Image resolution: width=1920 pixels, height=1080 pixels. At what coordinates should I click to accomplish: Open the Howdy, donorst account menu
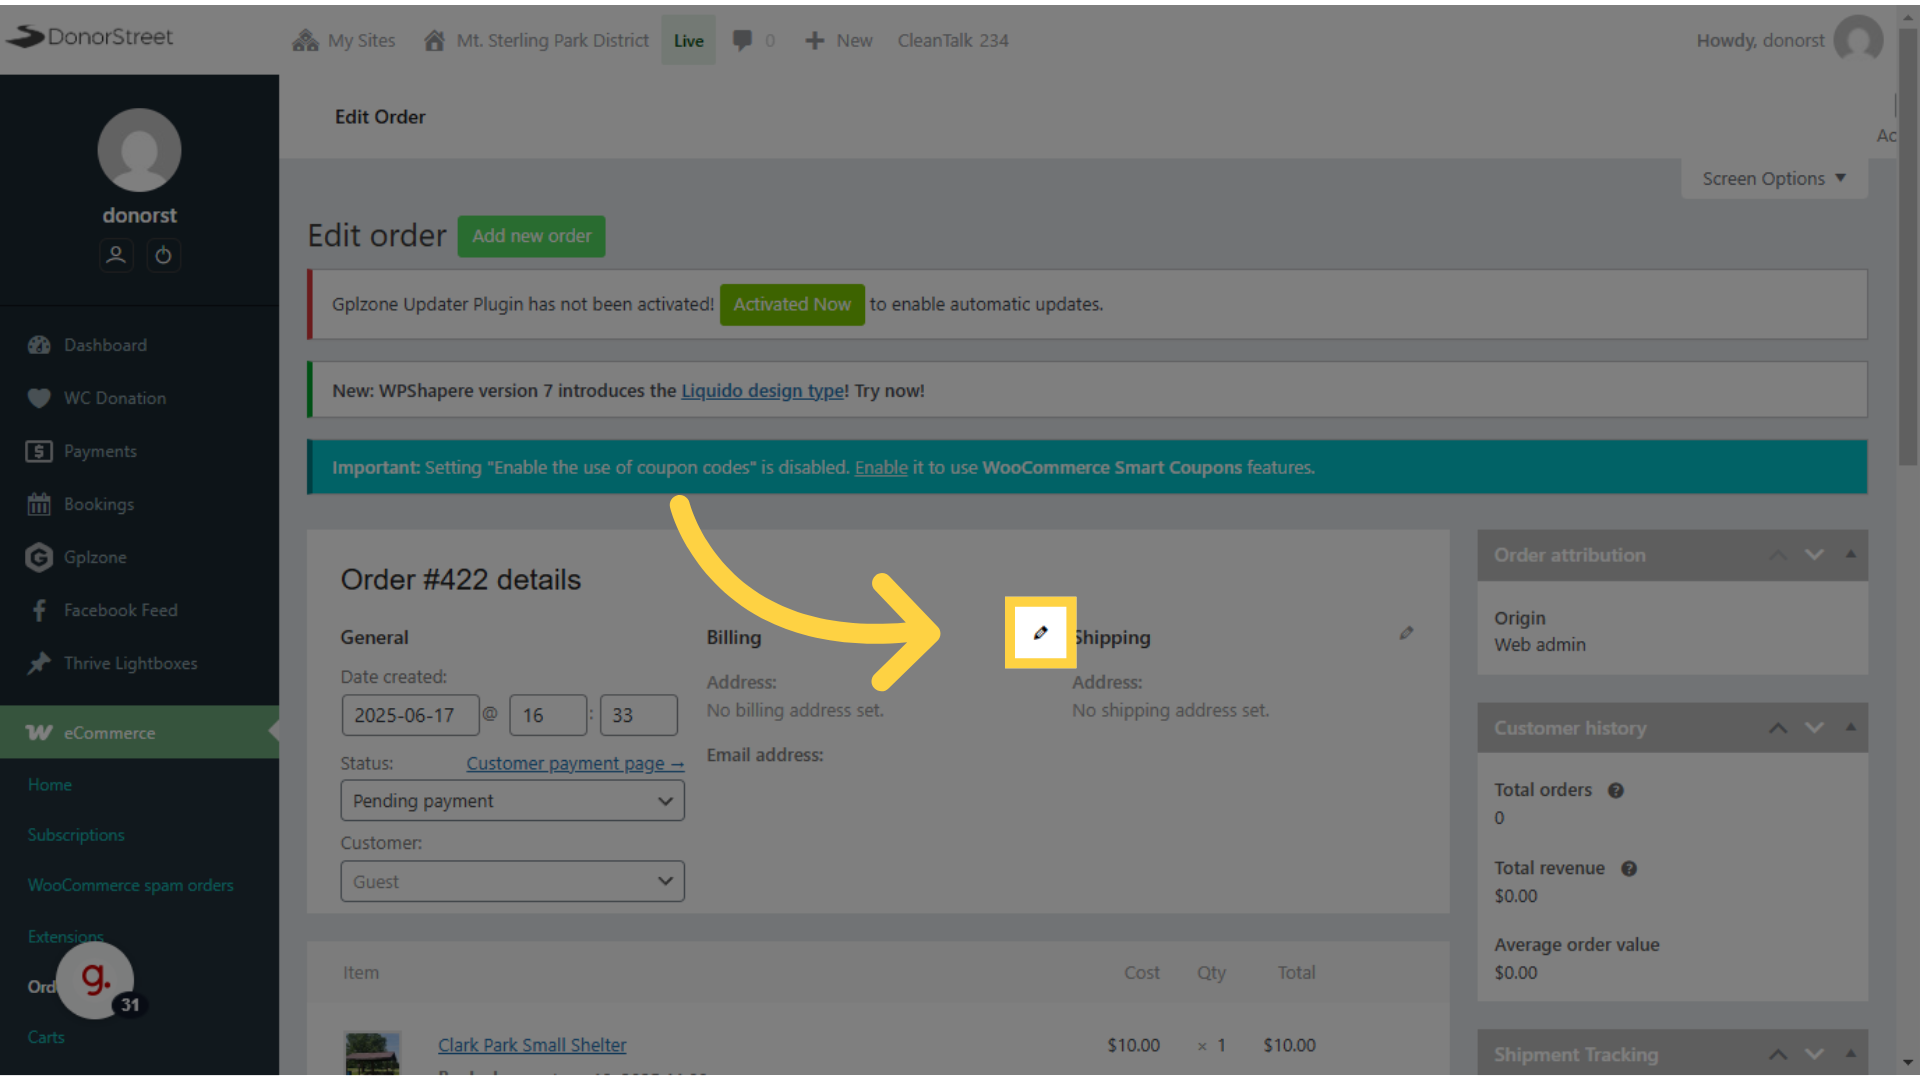coord(1760,40)
